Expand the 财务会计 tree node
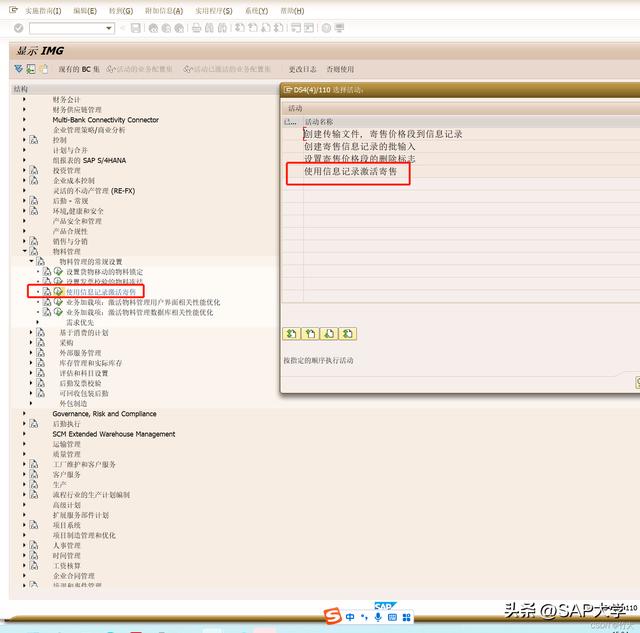Viewport: 640px width, 633px height. coord(25,100)
